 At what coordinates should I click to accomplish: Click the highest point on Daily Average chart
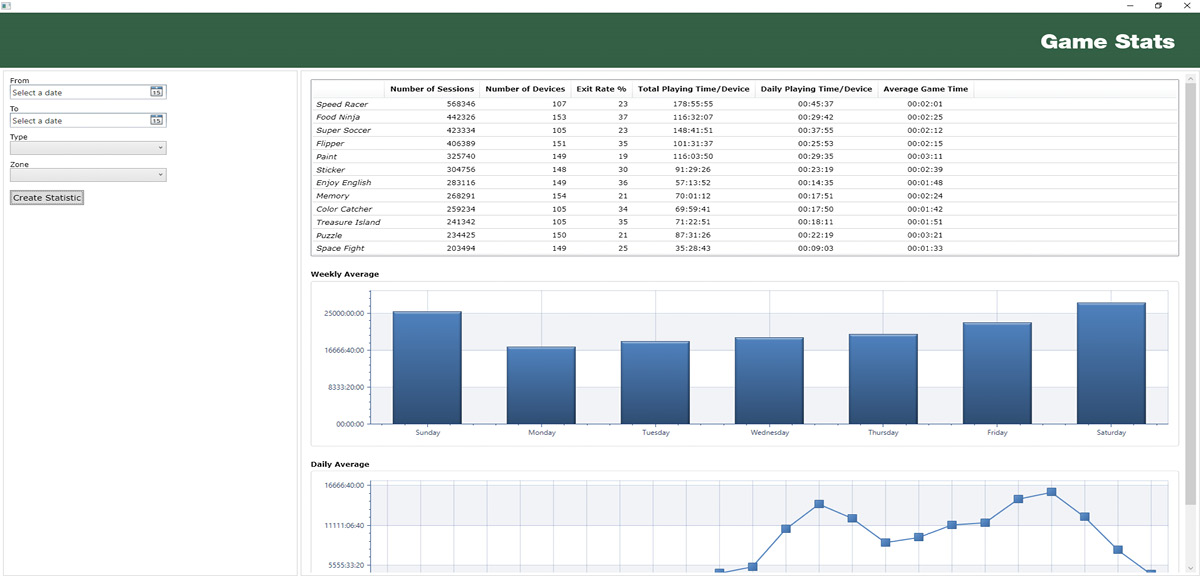pos(1051,492)
